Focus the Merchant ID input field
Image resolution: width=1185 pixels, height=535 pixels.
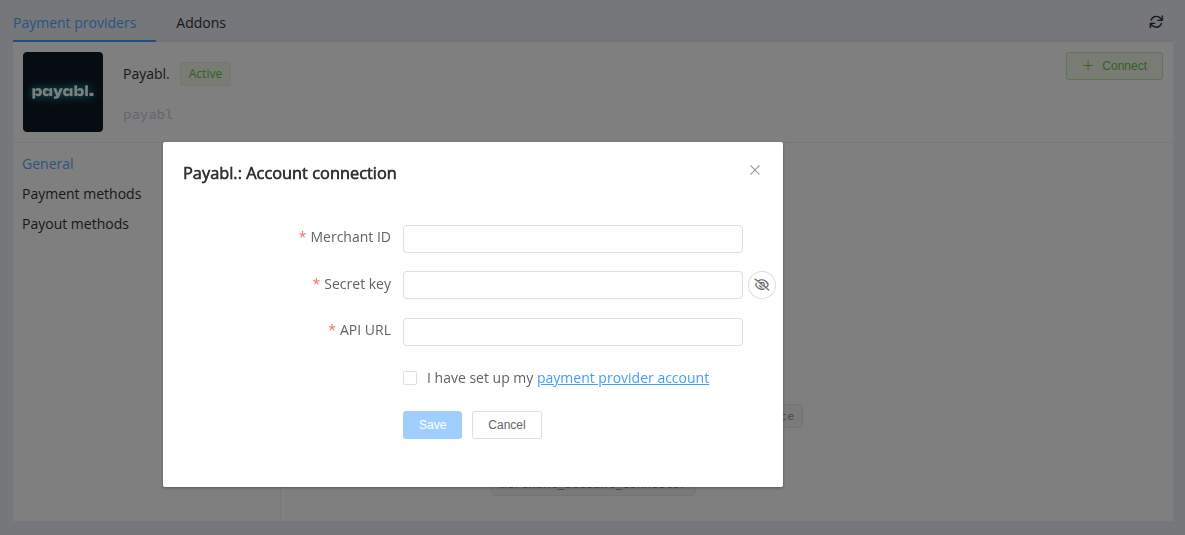572,238
